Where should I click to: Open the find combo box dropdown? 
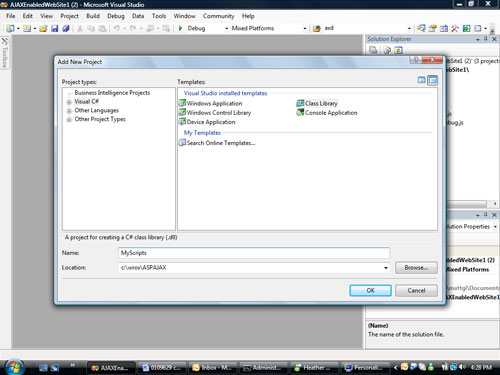click(x=409, y=28)
